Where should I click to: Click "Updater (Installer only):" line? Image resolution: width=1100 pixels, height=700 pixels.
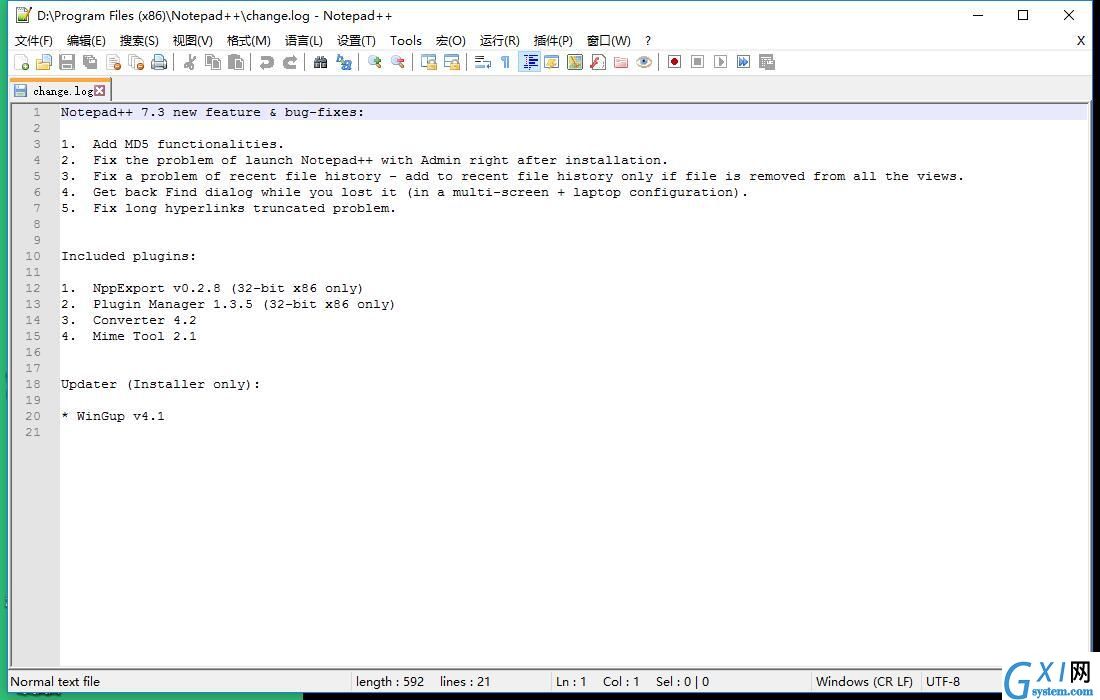(161, 384)
